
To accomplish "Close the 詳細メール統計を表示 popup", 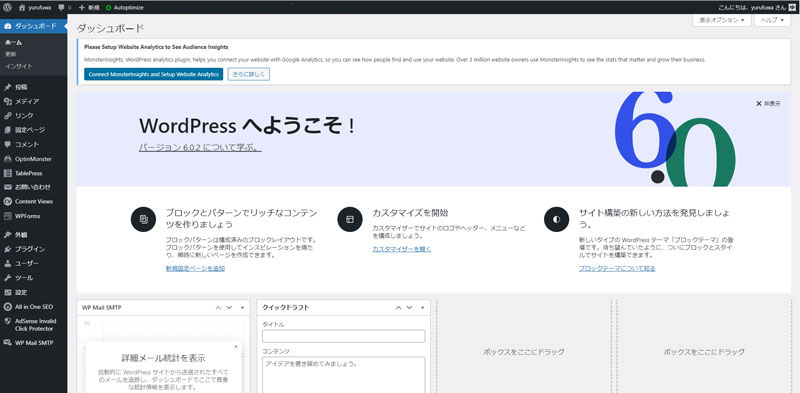I will 236,347.
